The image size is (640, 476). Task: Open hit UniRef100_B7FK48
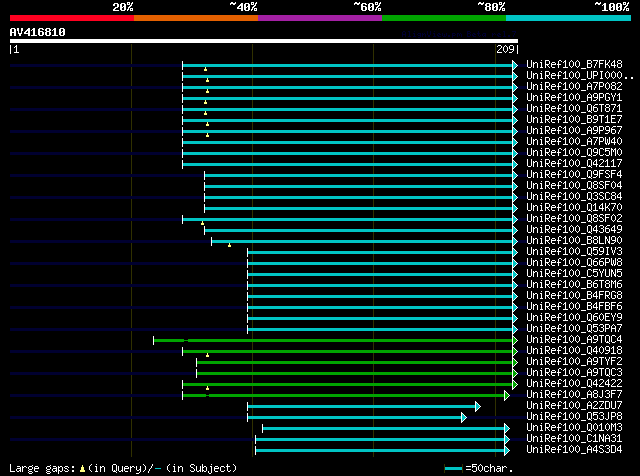pos(574,65)
